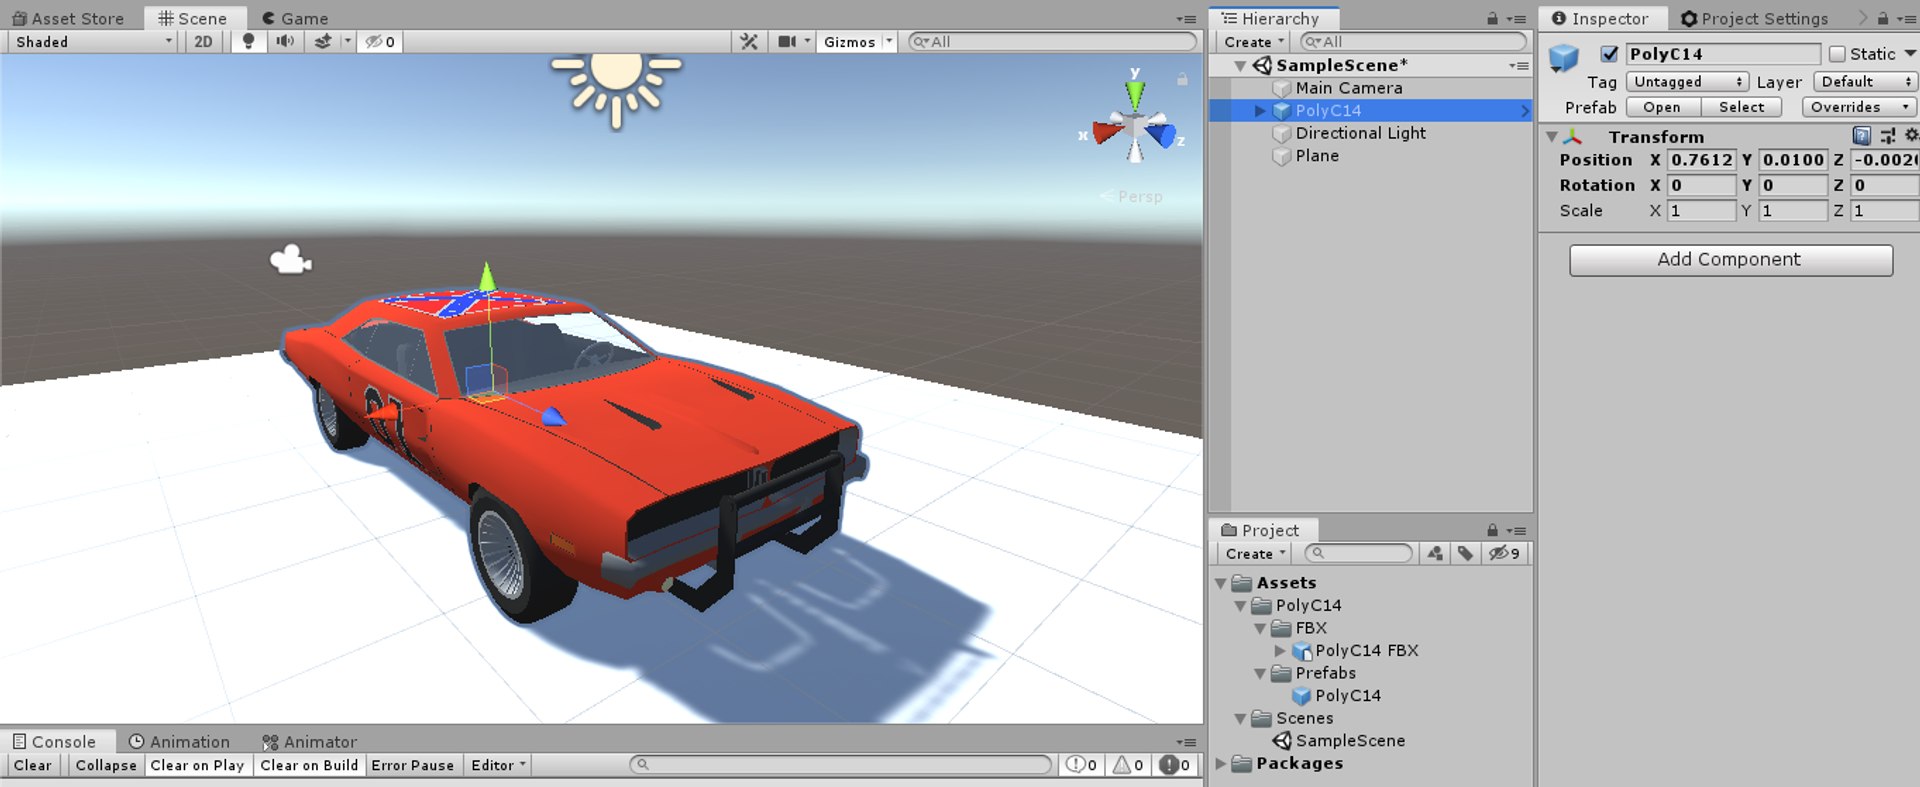Toggle hidden objects count icon in Scene toolbar
The width and height of the screenshot is (1920, 787).
click(x=380, y=41)
